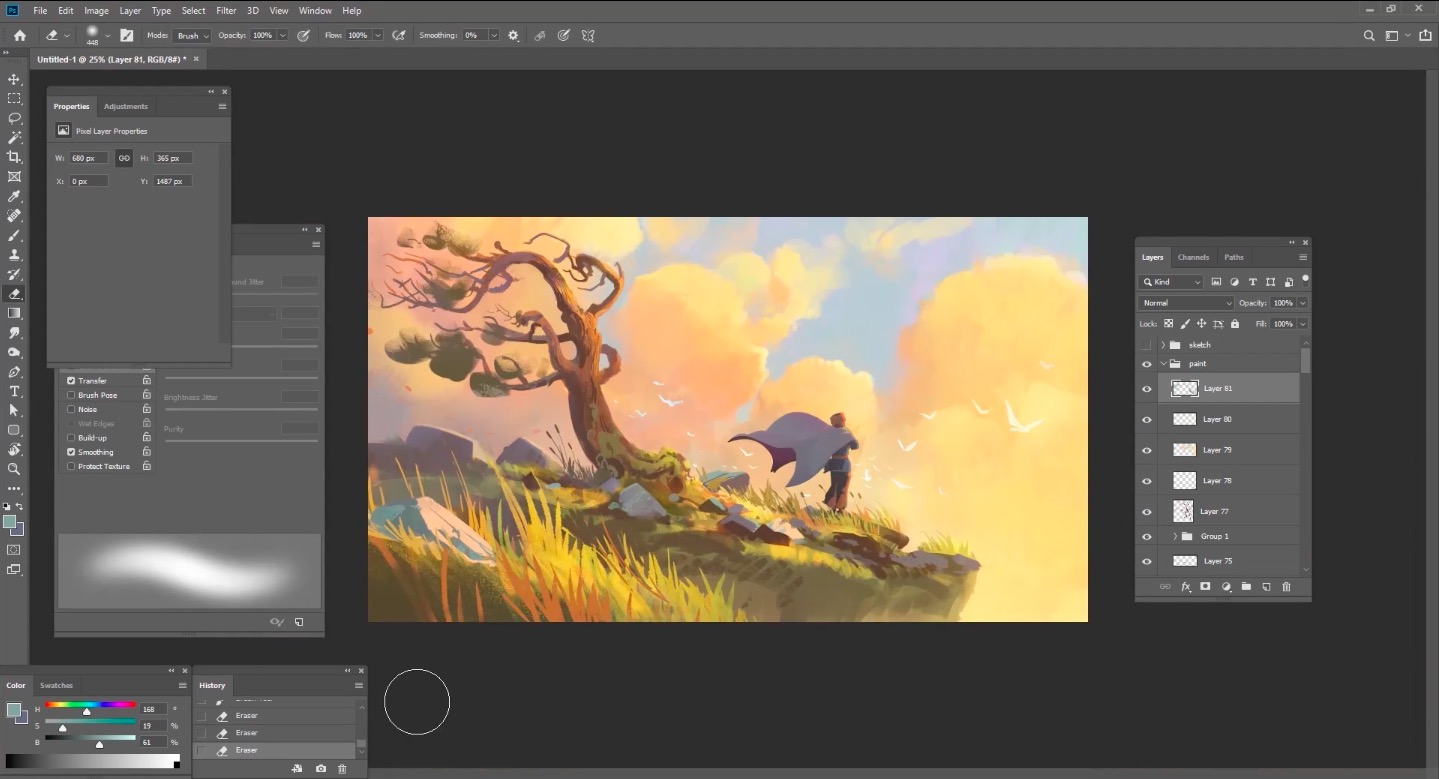
Task: Select the Zoom tool
Action: 14,468
